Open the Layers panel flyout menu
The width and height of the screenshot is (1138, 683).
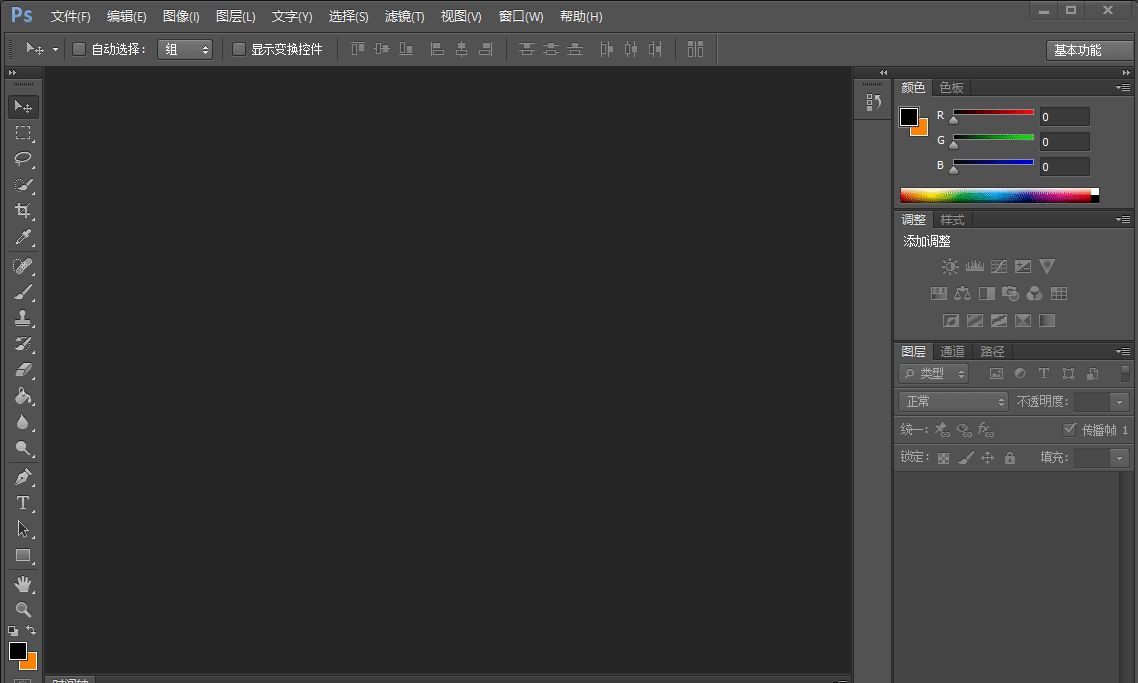click(1122, 351)
